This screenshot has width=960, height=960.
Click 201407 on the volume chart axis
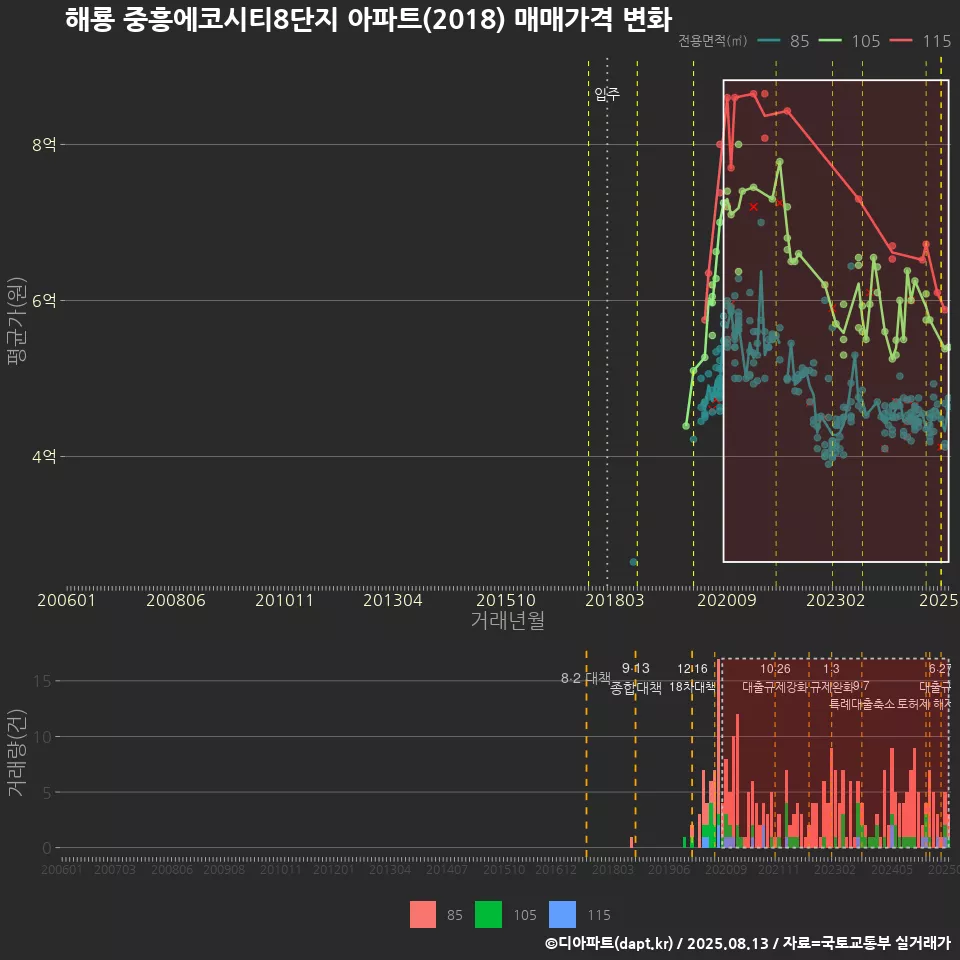click(446, 869)
